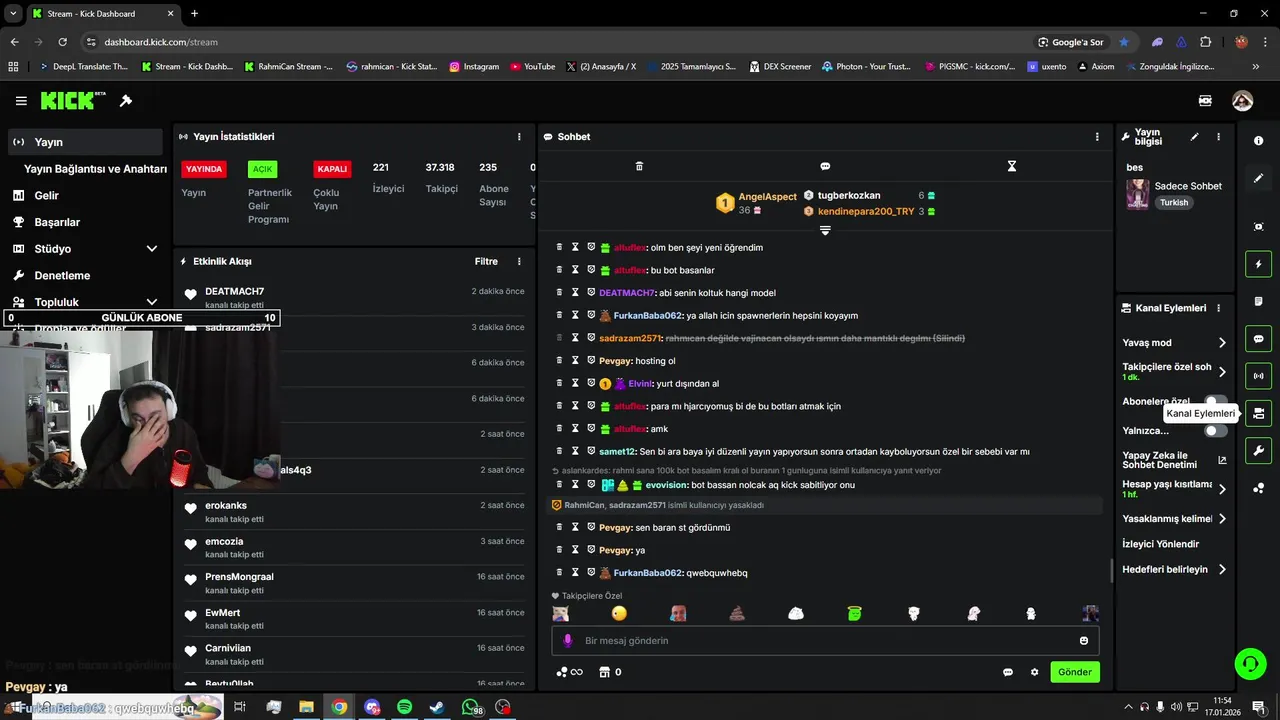The image size is (1280, 720).
Task: Open the Kick hamburger menu
Action: tap(21, 101)
